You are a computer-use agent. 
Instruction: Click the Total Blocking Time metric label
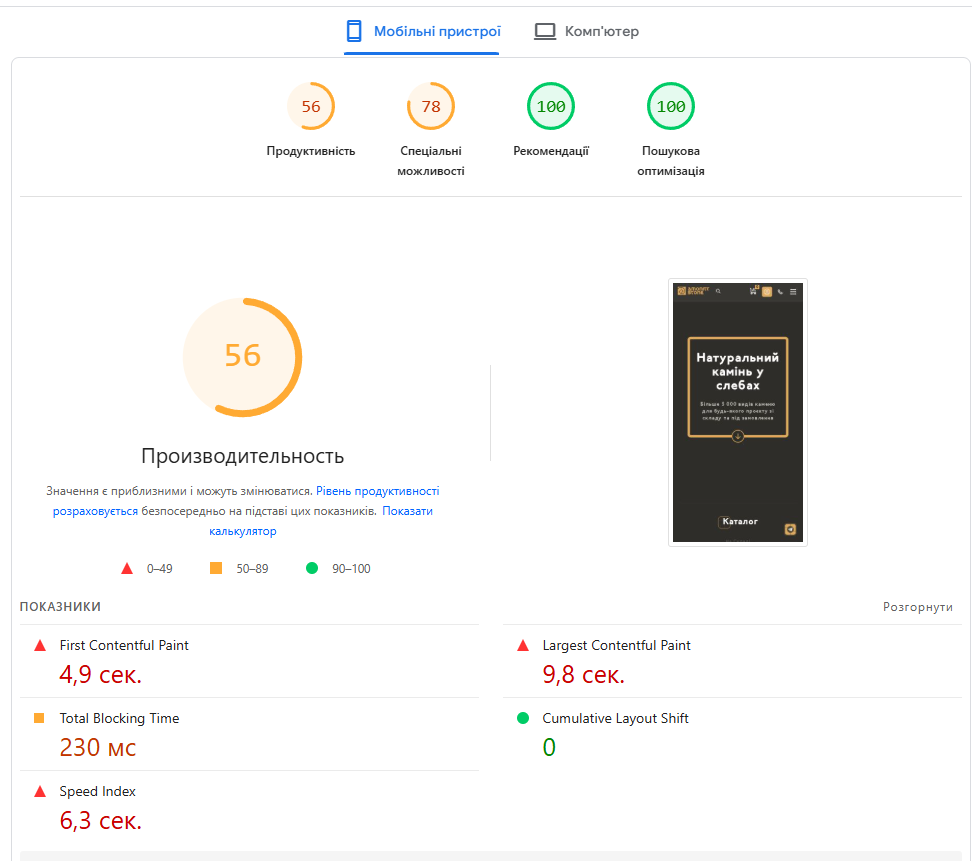[x=119, y=718]
